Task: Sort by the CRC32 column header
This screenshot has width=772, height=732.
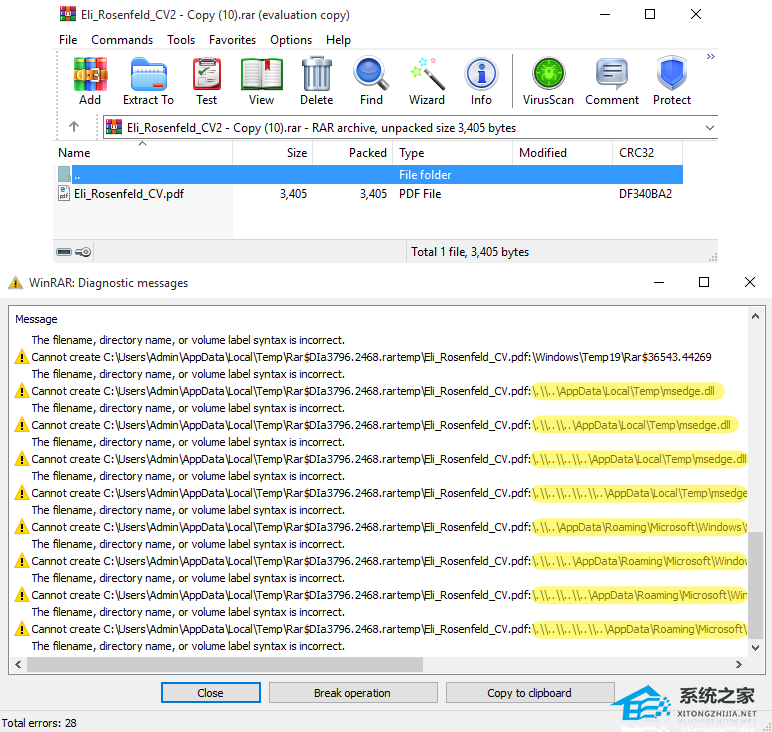Action: pos(647,153)
